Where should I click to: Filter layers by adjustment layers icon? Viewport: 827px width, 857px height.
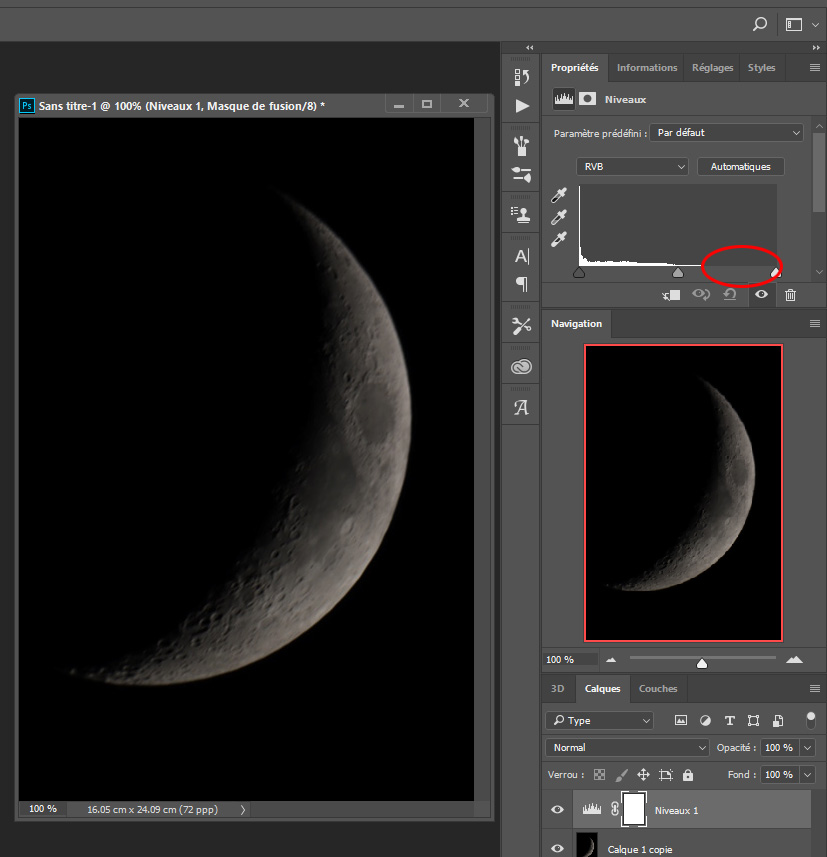point(705,720)
